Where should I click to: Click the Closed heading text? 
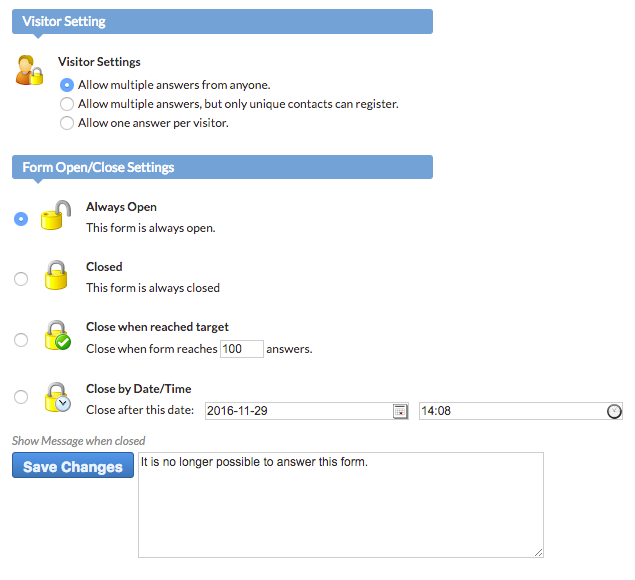104,267
